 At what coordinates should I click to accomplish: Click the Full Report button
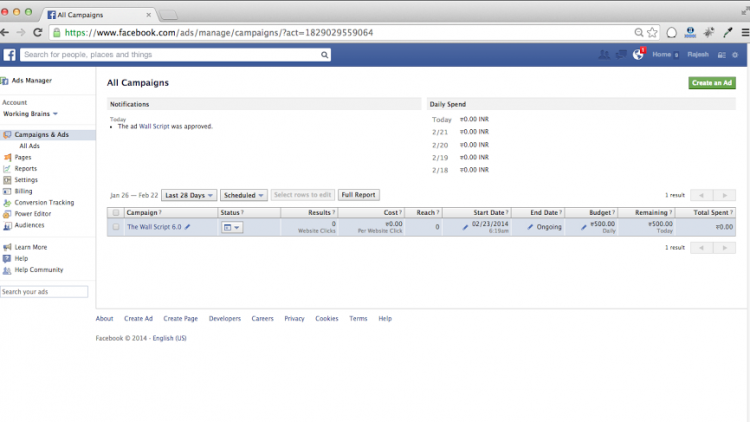[358, 195]
